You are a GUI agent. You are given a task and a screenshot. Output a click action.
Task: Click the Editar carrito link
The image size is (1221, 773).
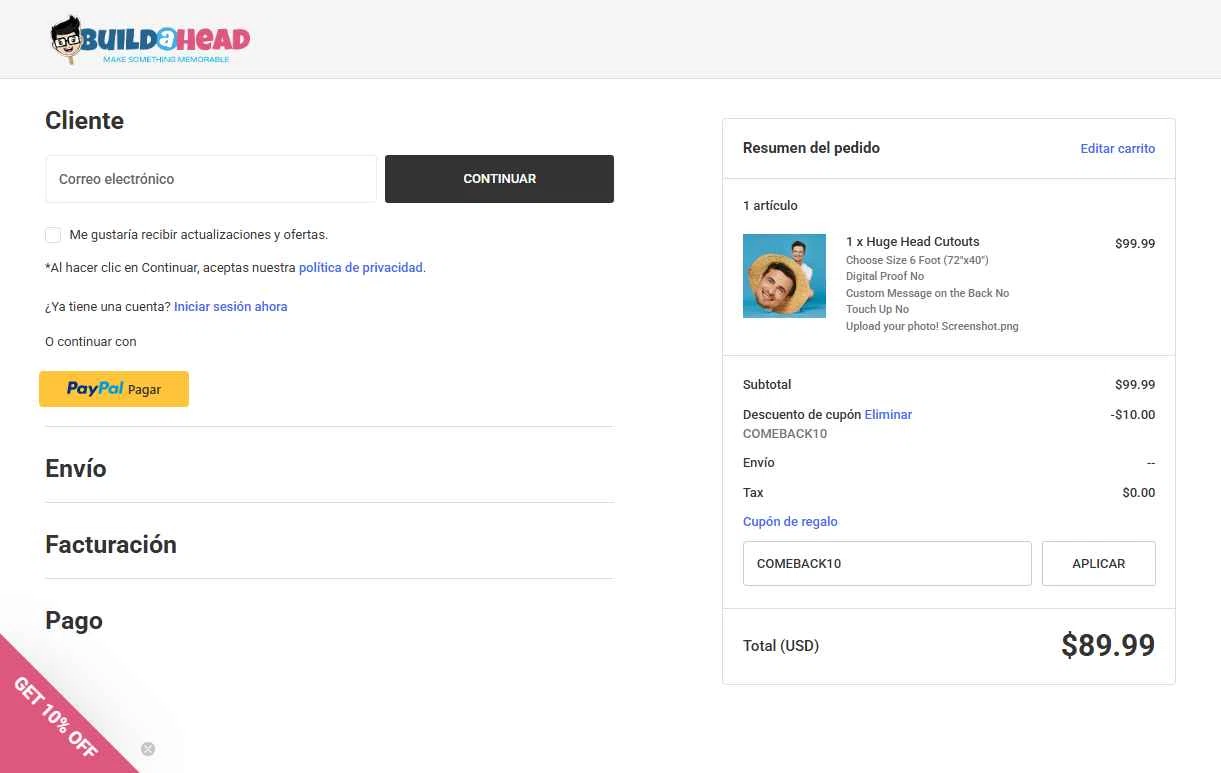click(1118, 149)
